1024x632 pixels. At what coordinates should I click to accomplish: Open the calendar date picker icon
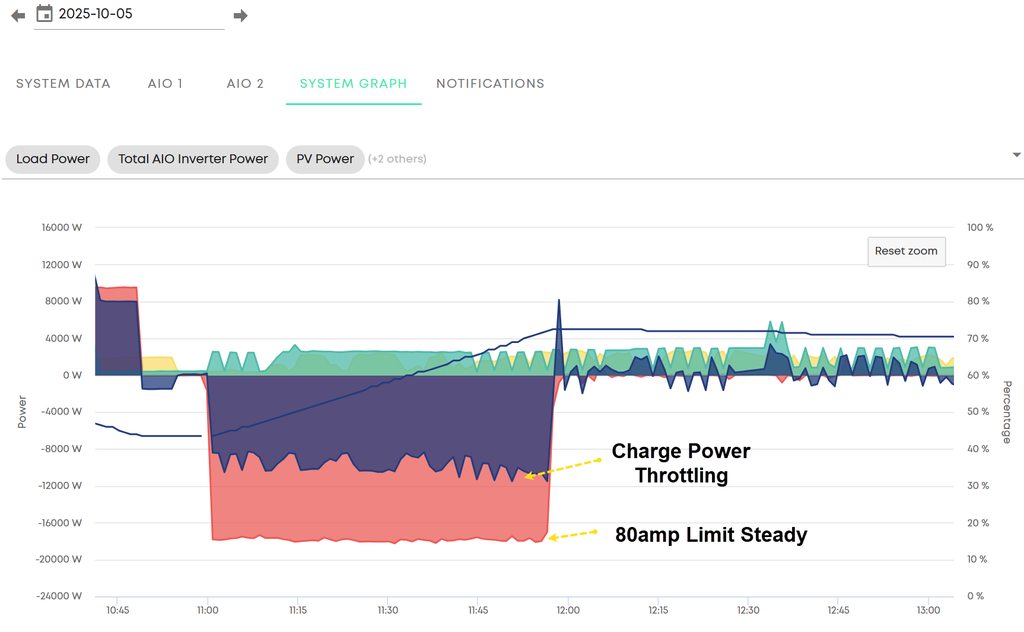point(44,14)
